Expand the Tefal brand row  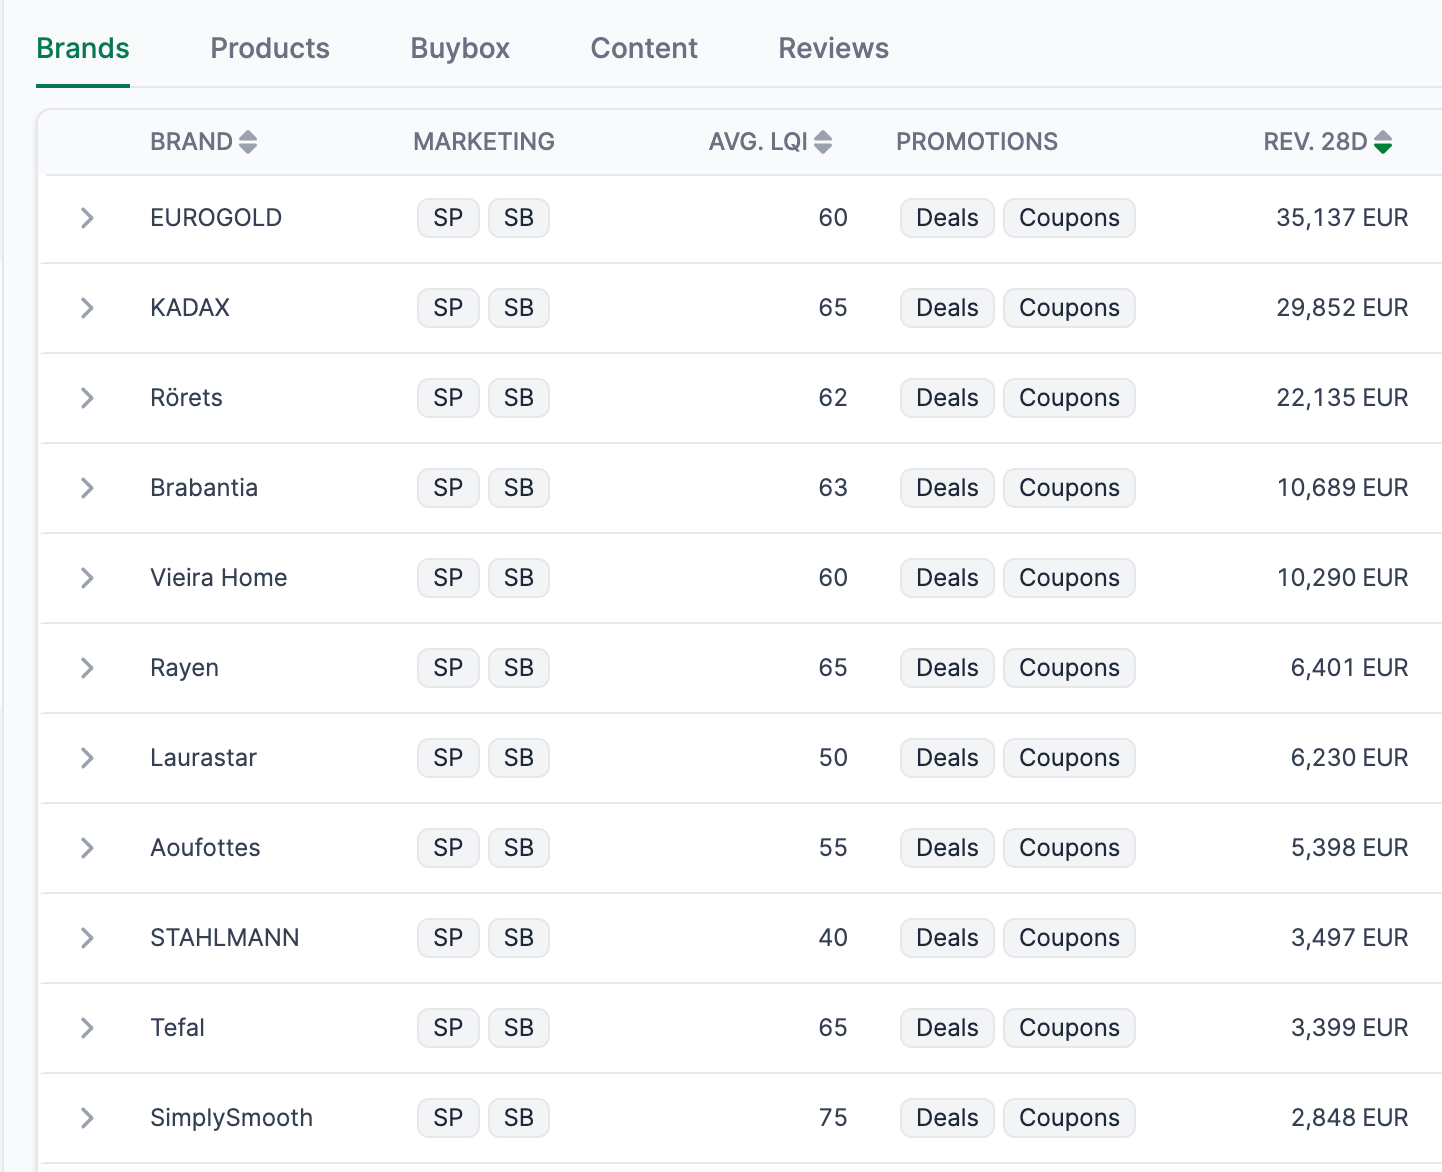(86, 1027)
